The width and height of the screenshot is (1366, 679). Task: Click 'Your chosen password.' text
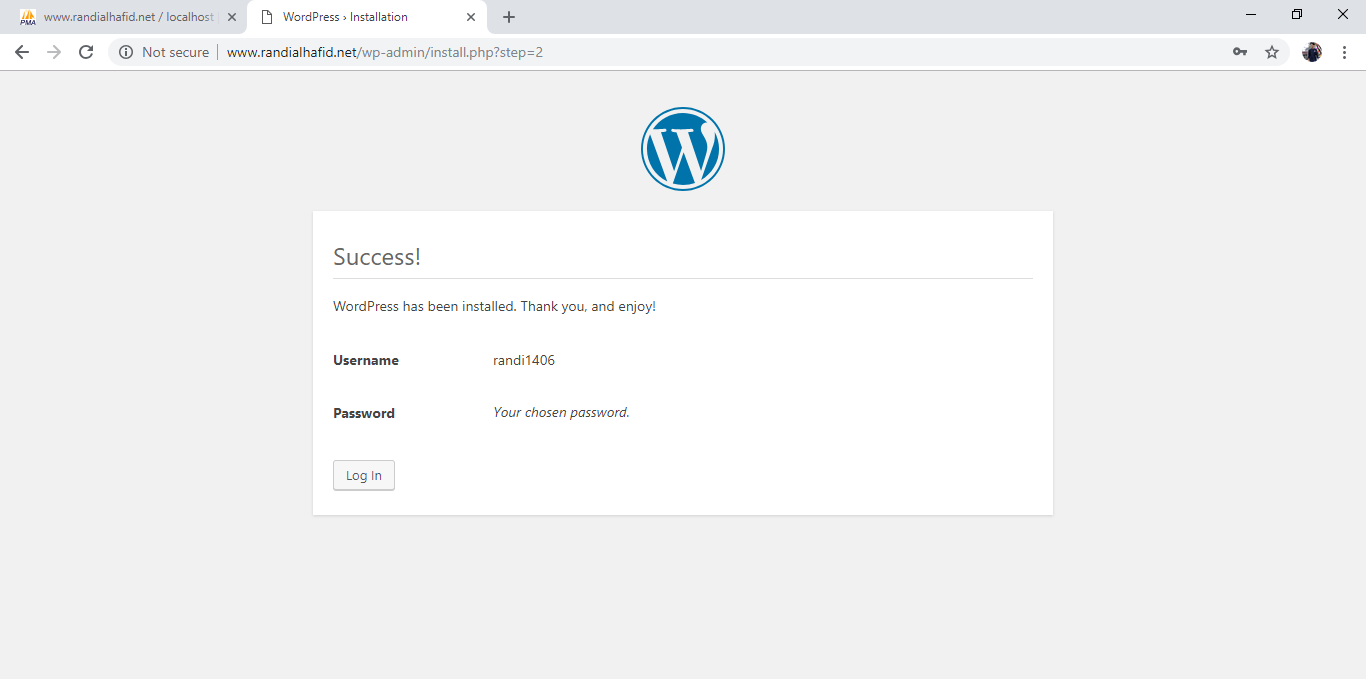pos(561,412)
